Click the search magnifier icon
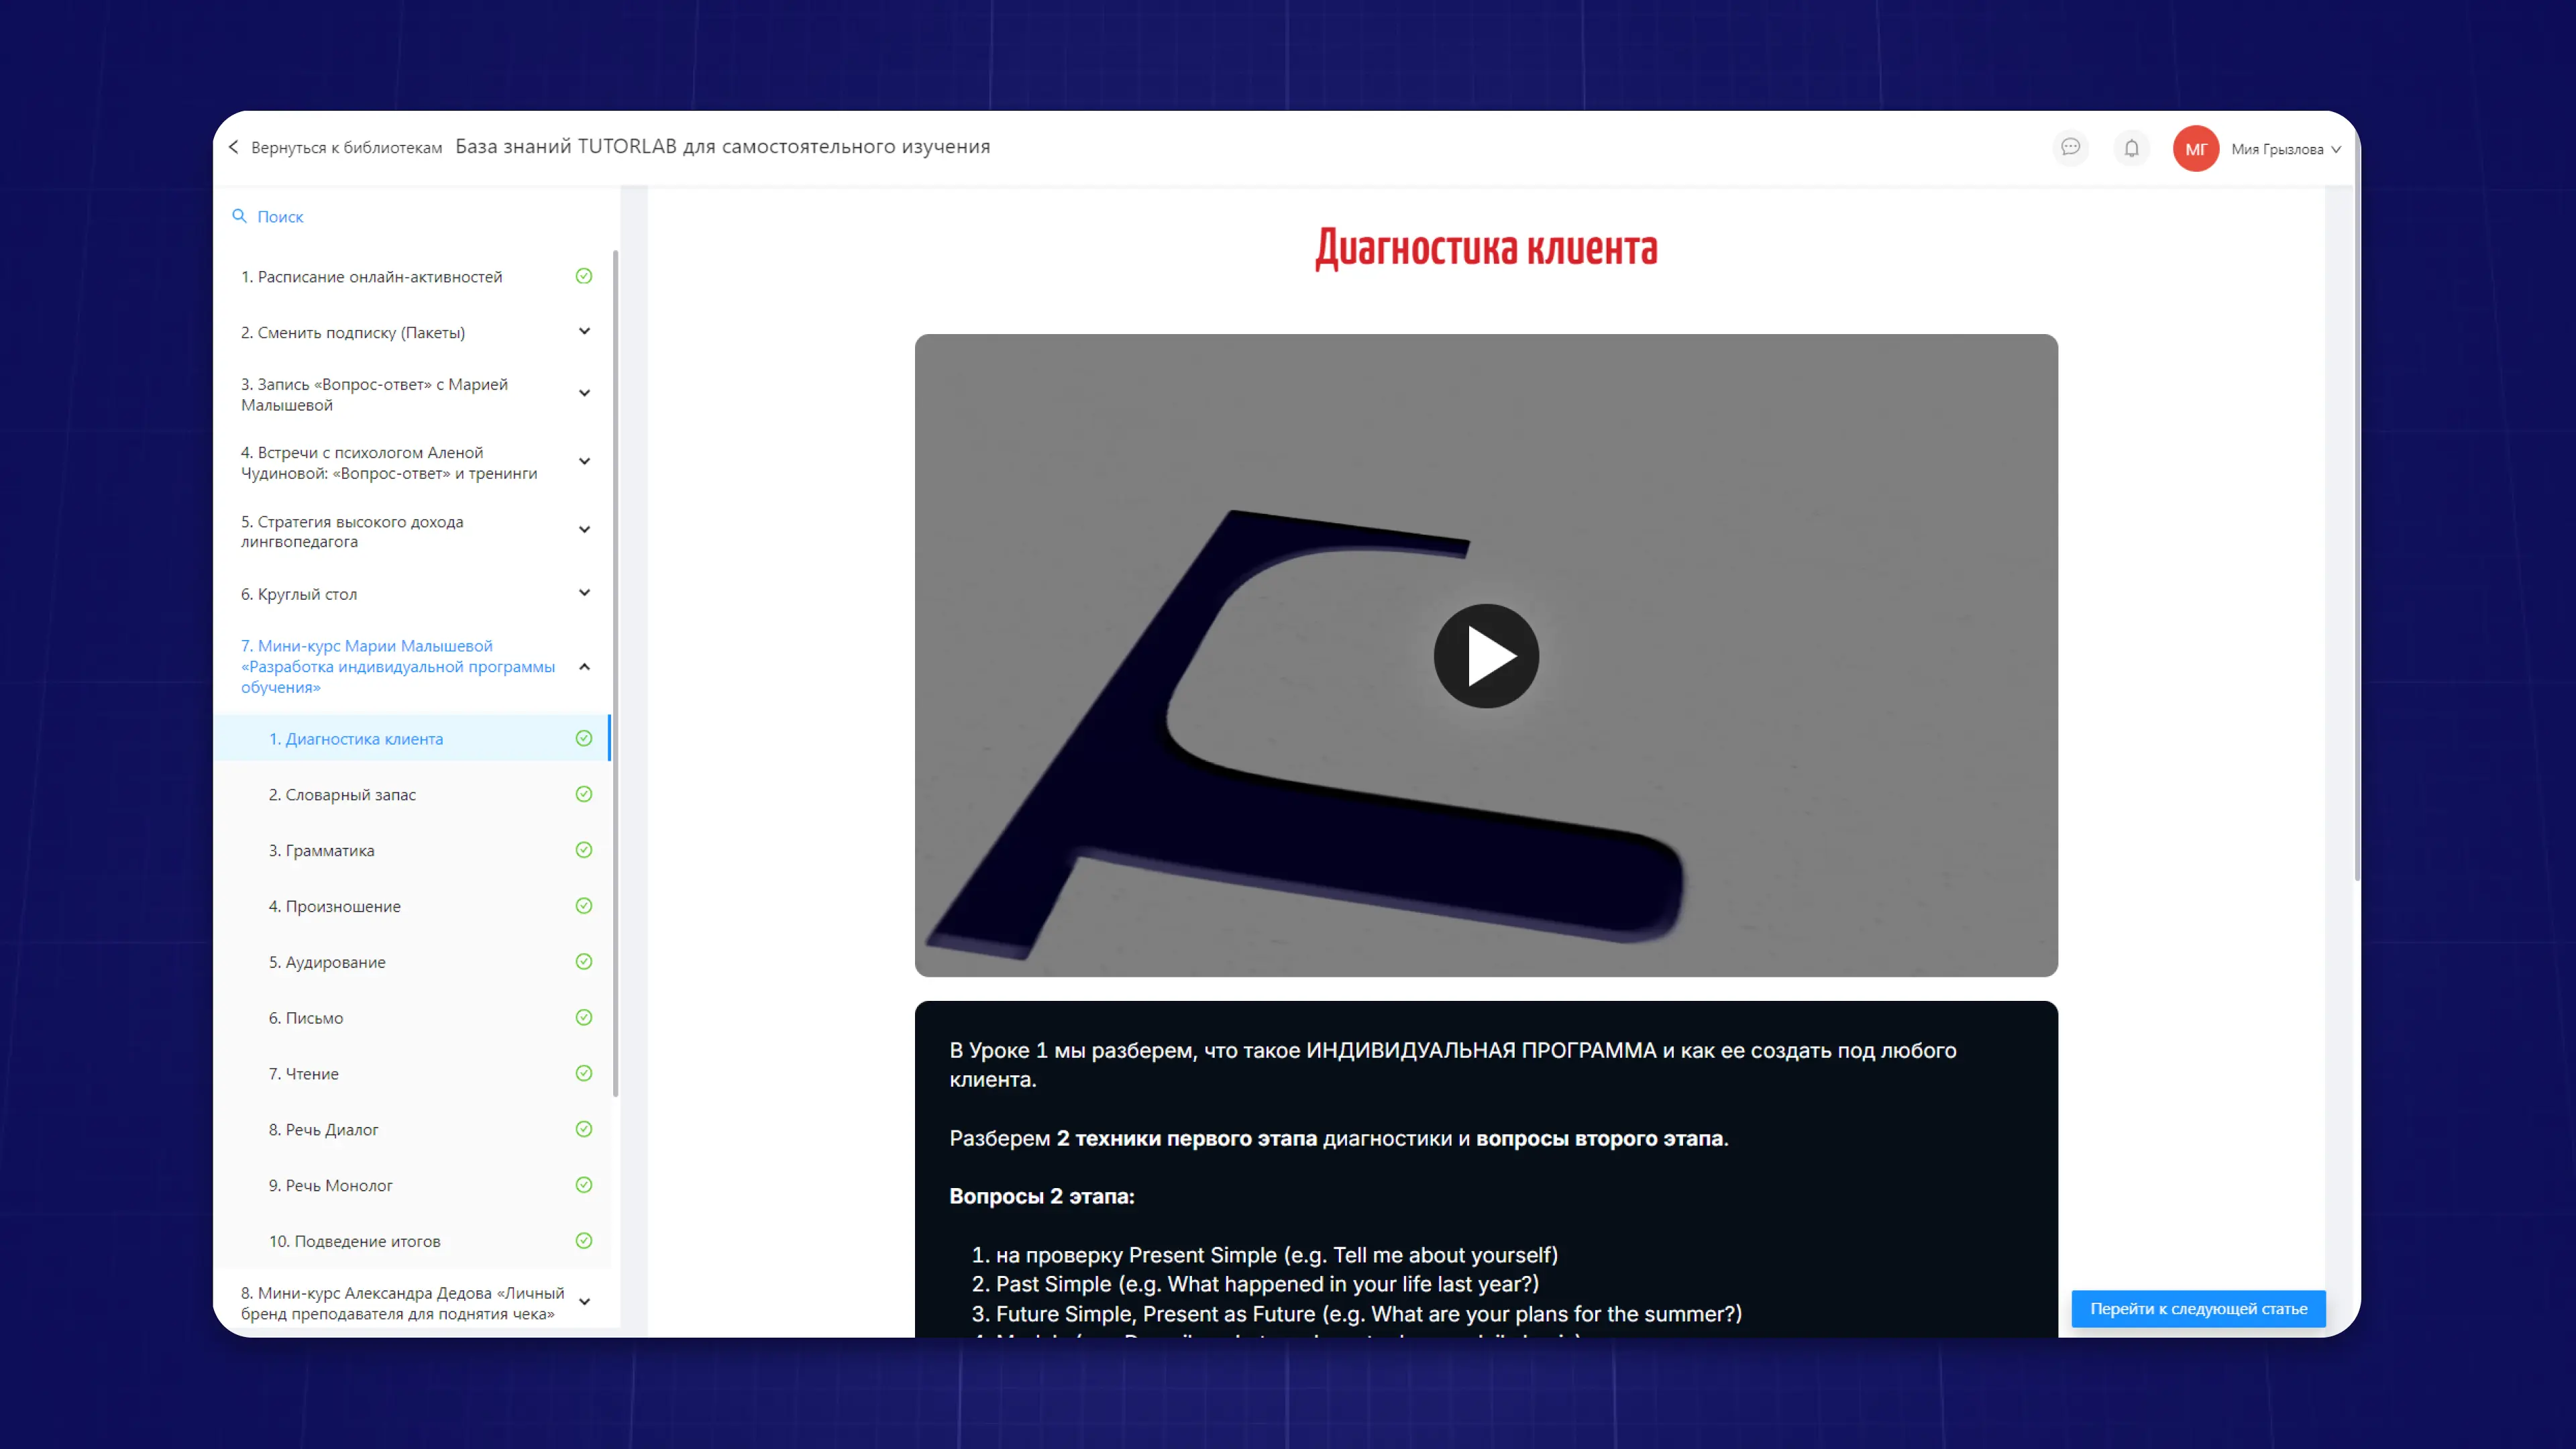Viewport: 2576px width, 1449px height. (x=239, y=216)
